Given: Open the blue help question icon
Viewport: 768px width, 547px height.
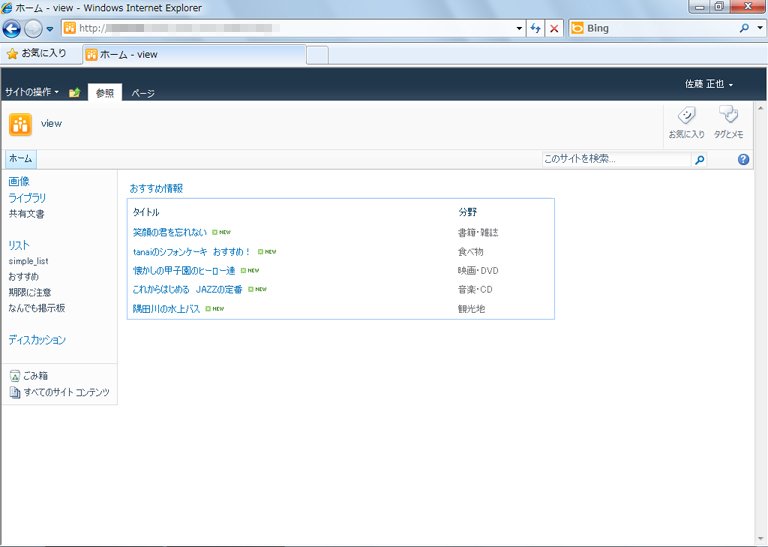Looking at the screenshot, I should pos(743,159).
